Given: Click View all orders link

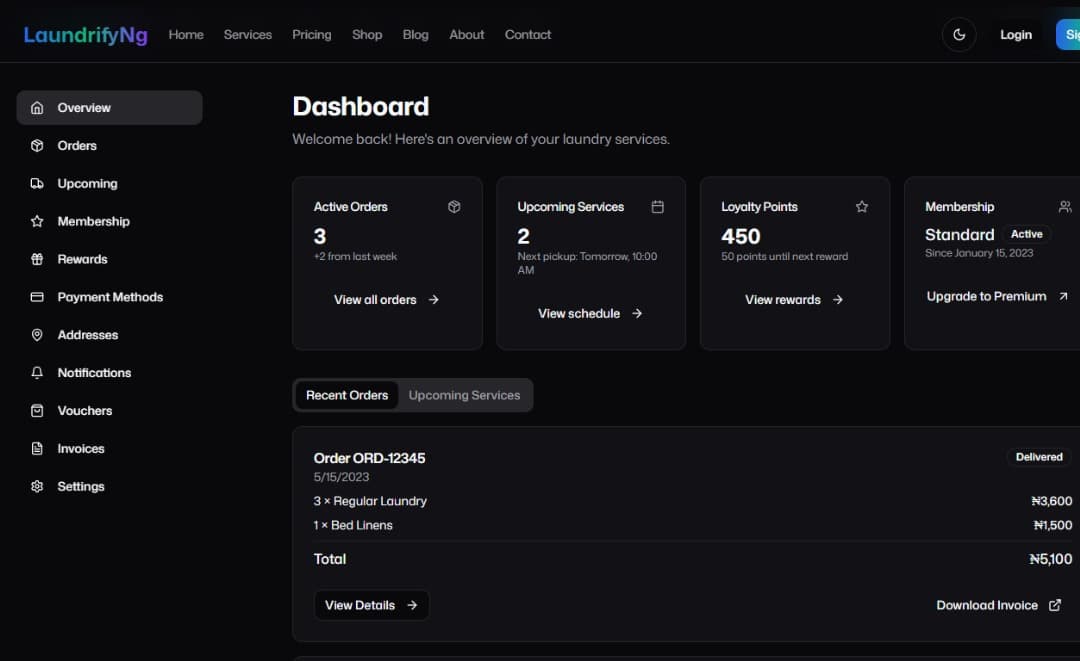Looking at the screenshot, I should pyautogui.click(x=386, y=300).
